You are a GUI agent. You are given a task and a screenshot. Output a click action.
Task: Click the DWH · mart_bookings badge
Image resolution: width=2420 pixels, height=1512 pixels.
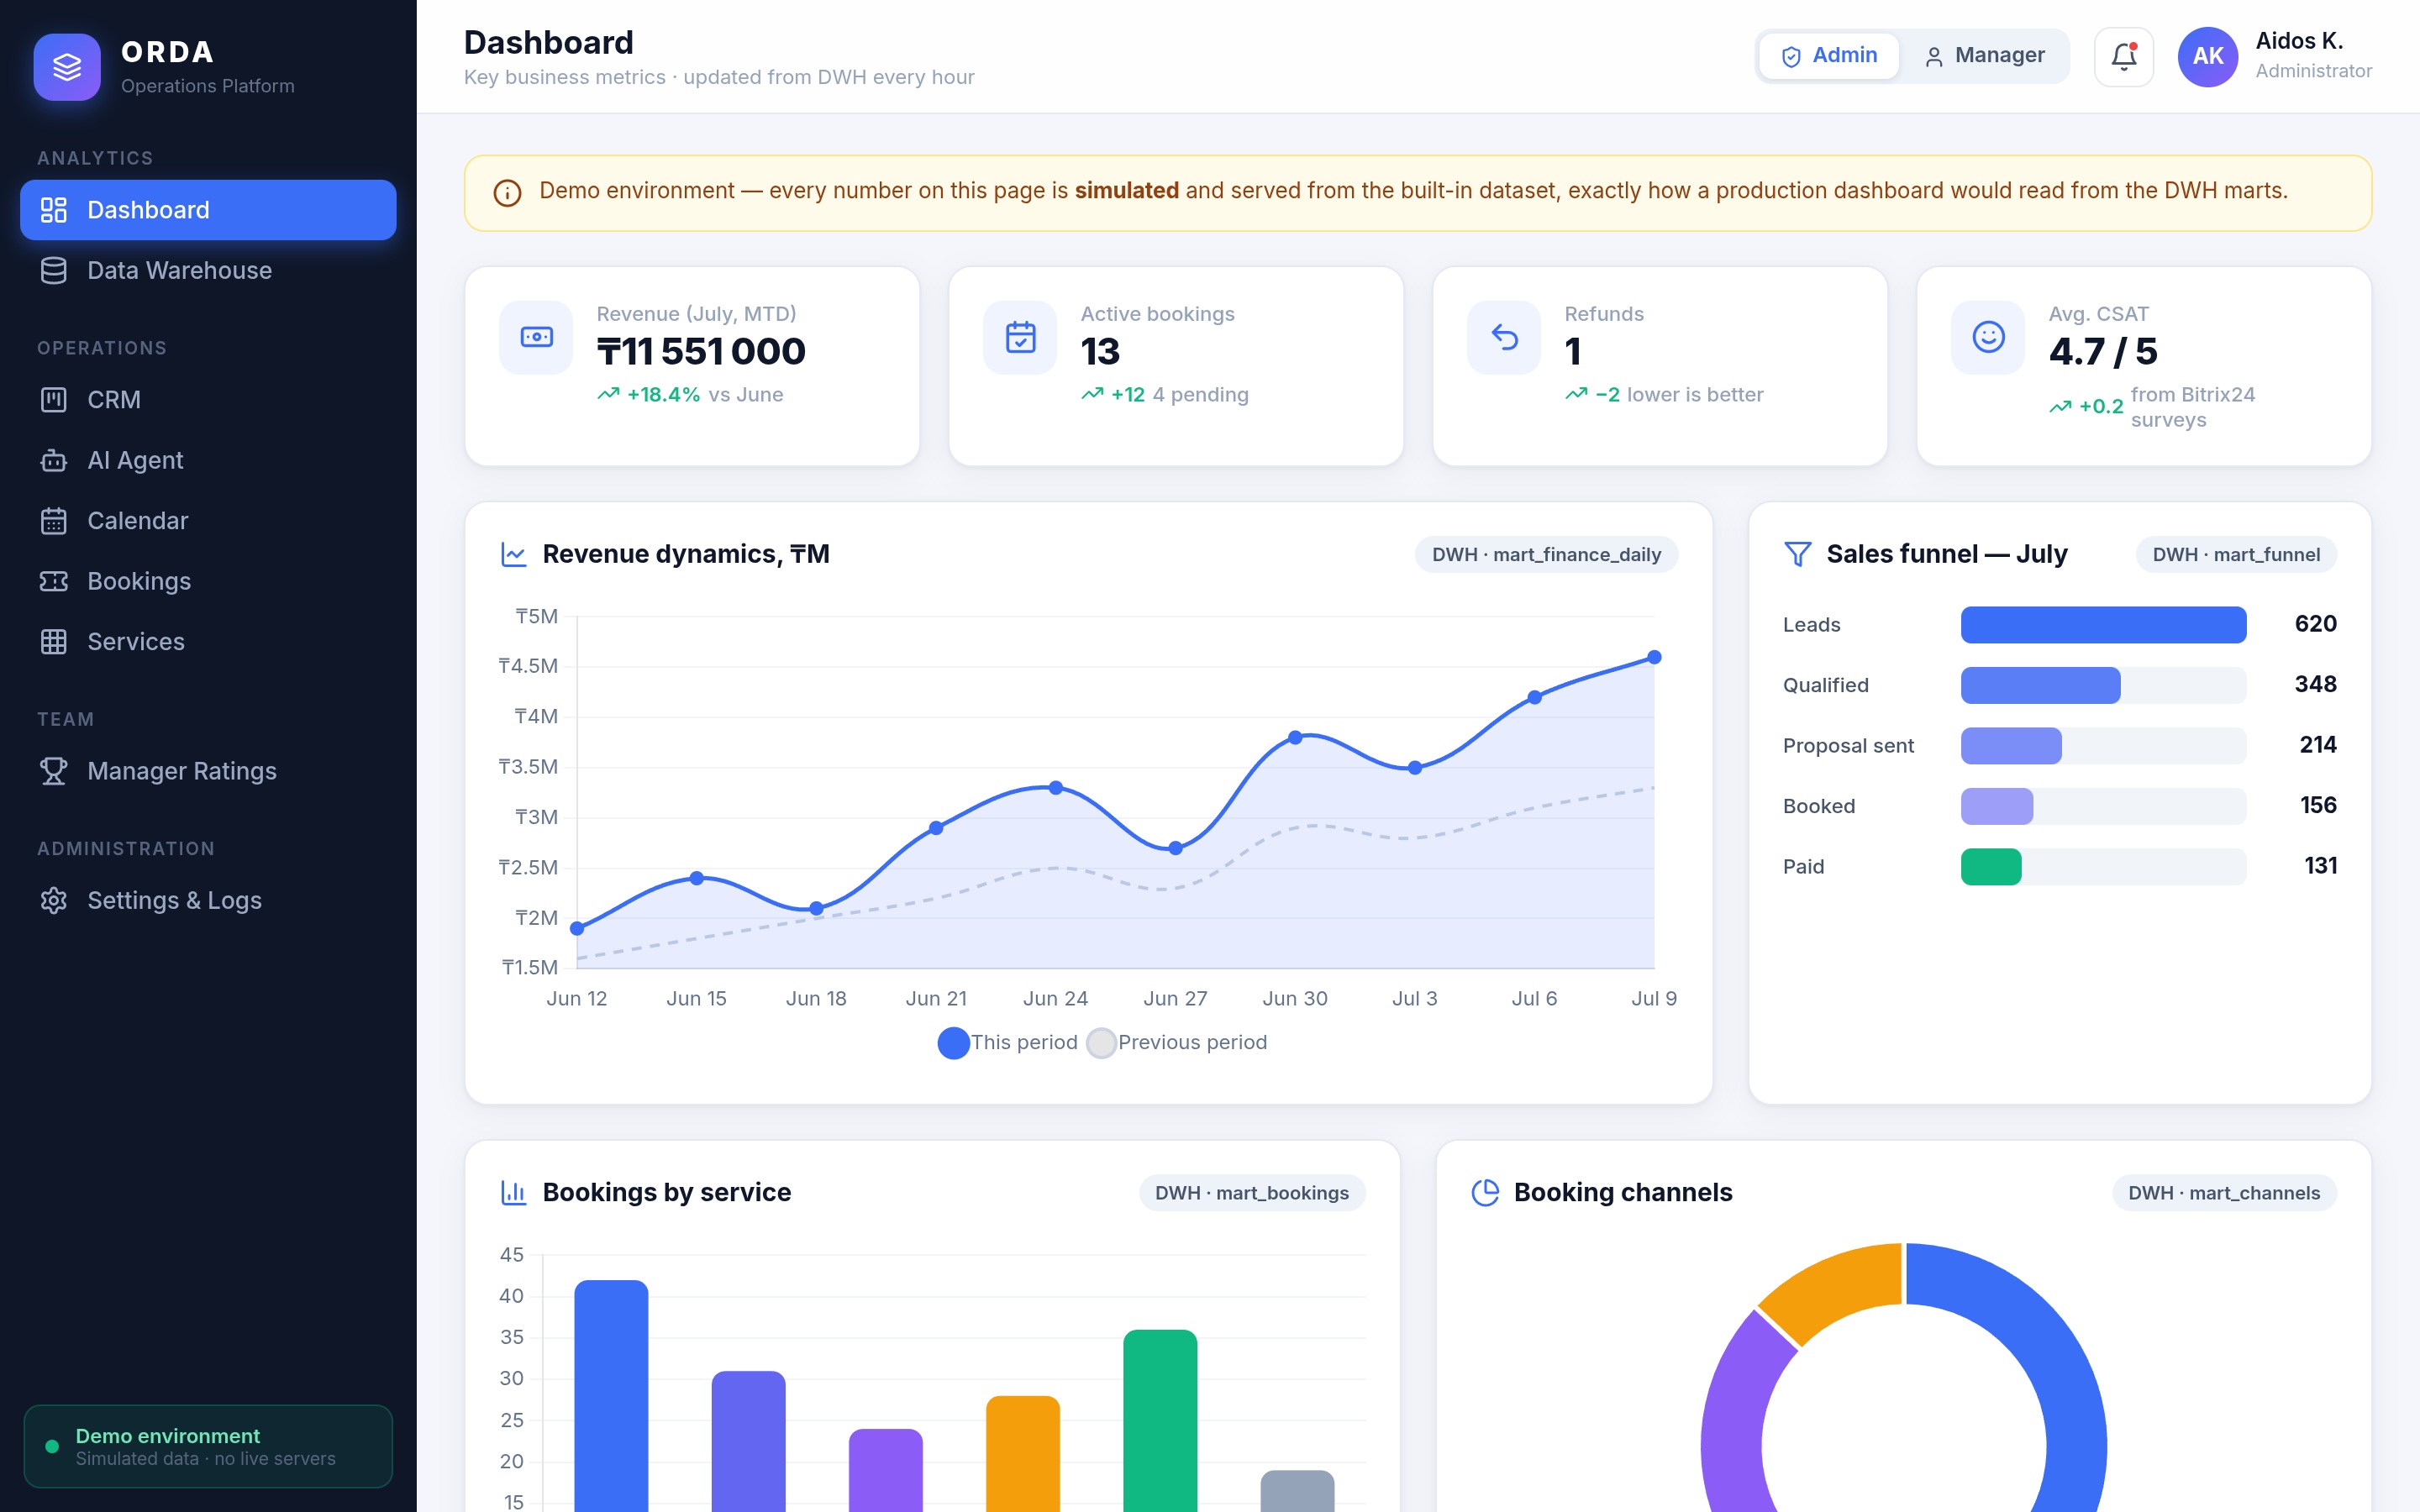point(1252,1193)
